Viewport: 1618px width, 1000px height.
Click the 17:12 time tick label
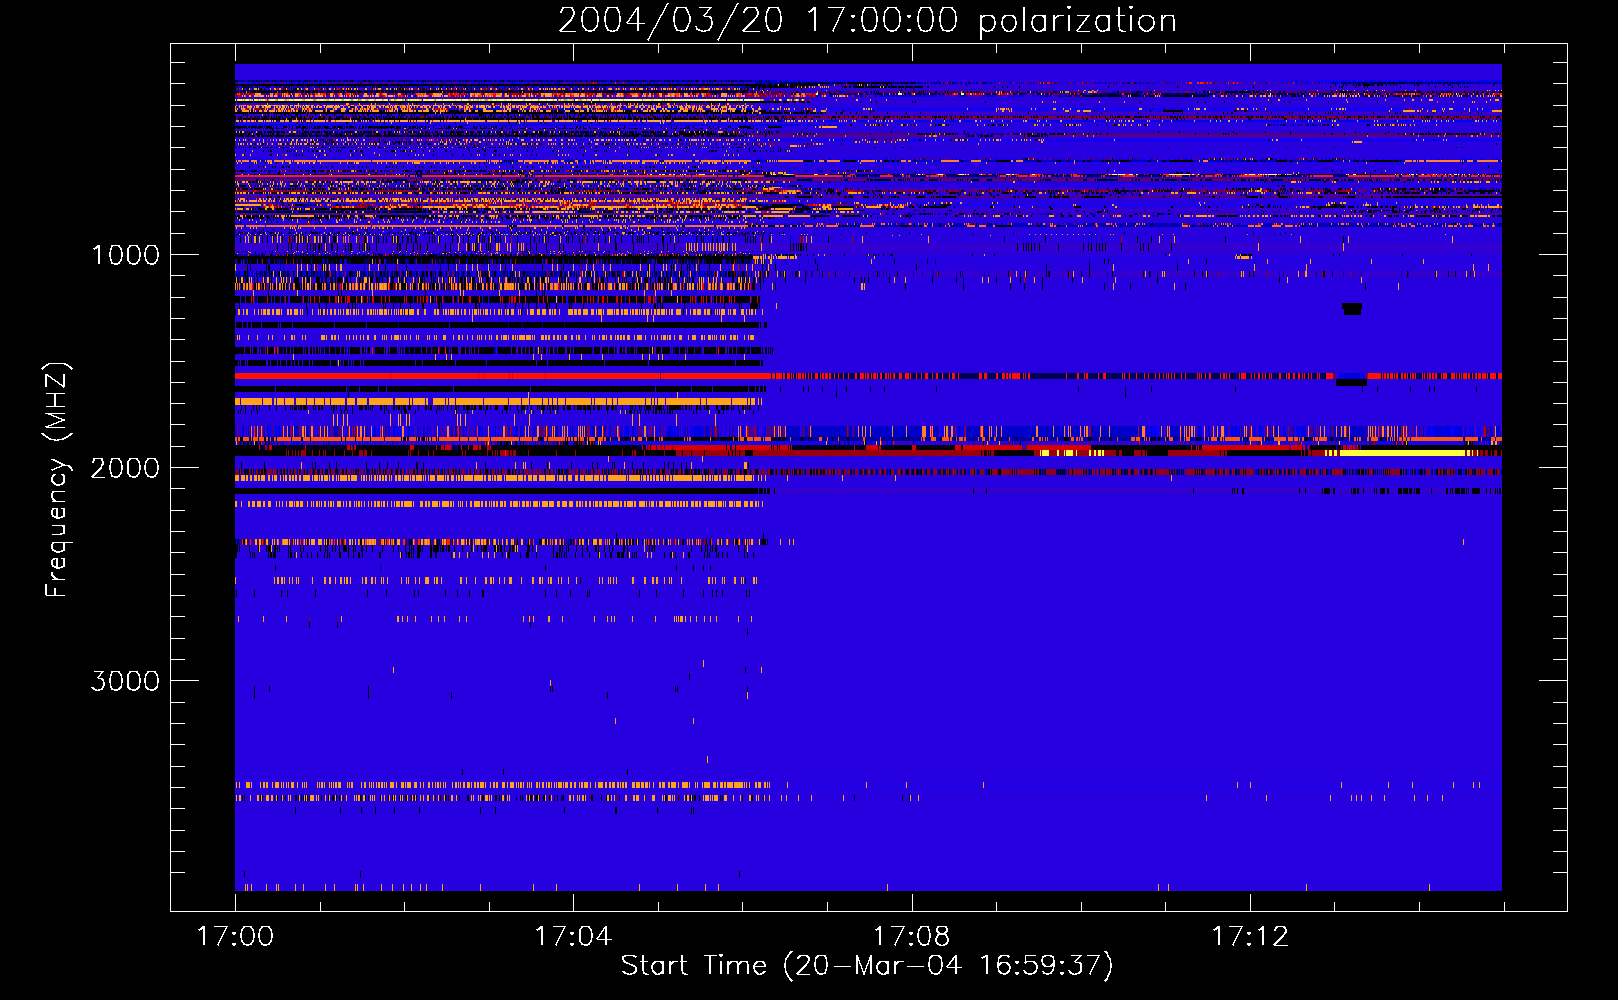click(x=1250, y=937)
